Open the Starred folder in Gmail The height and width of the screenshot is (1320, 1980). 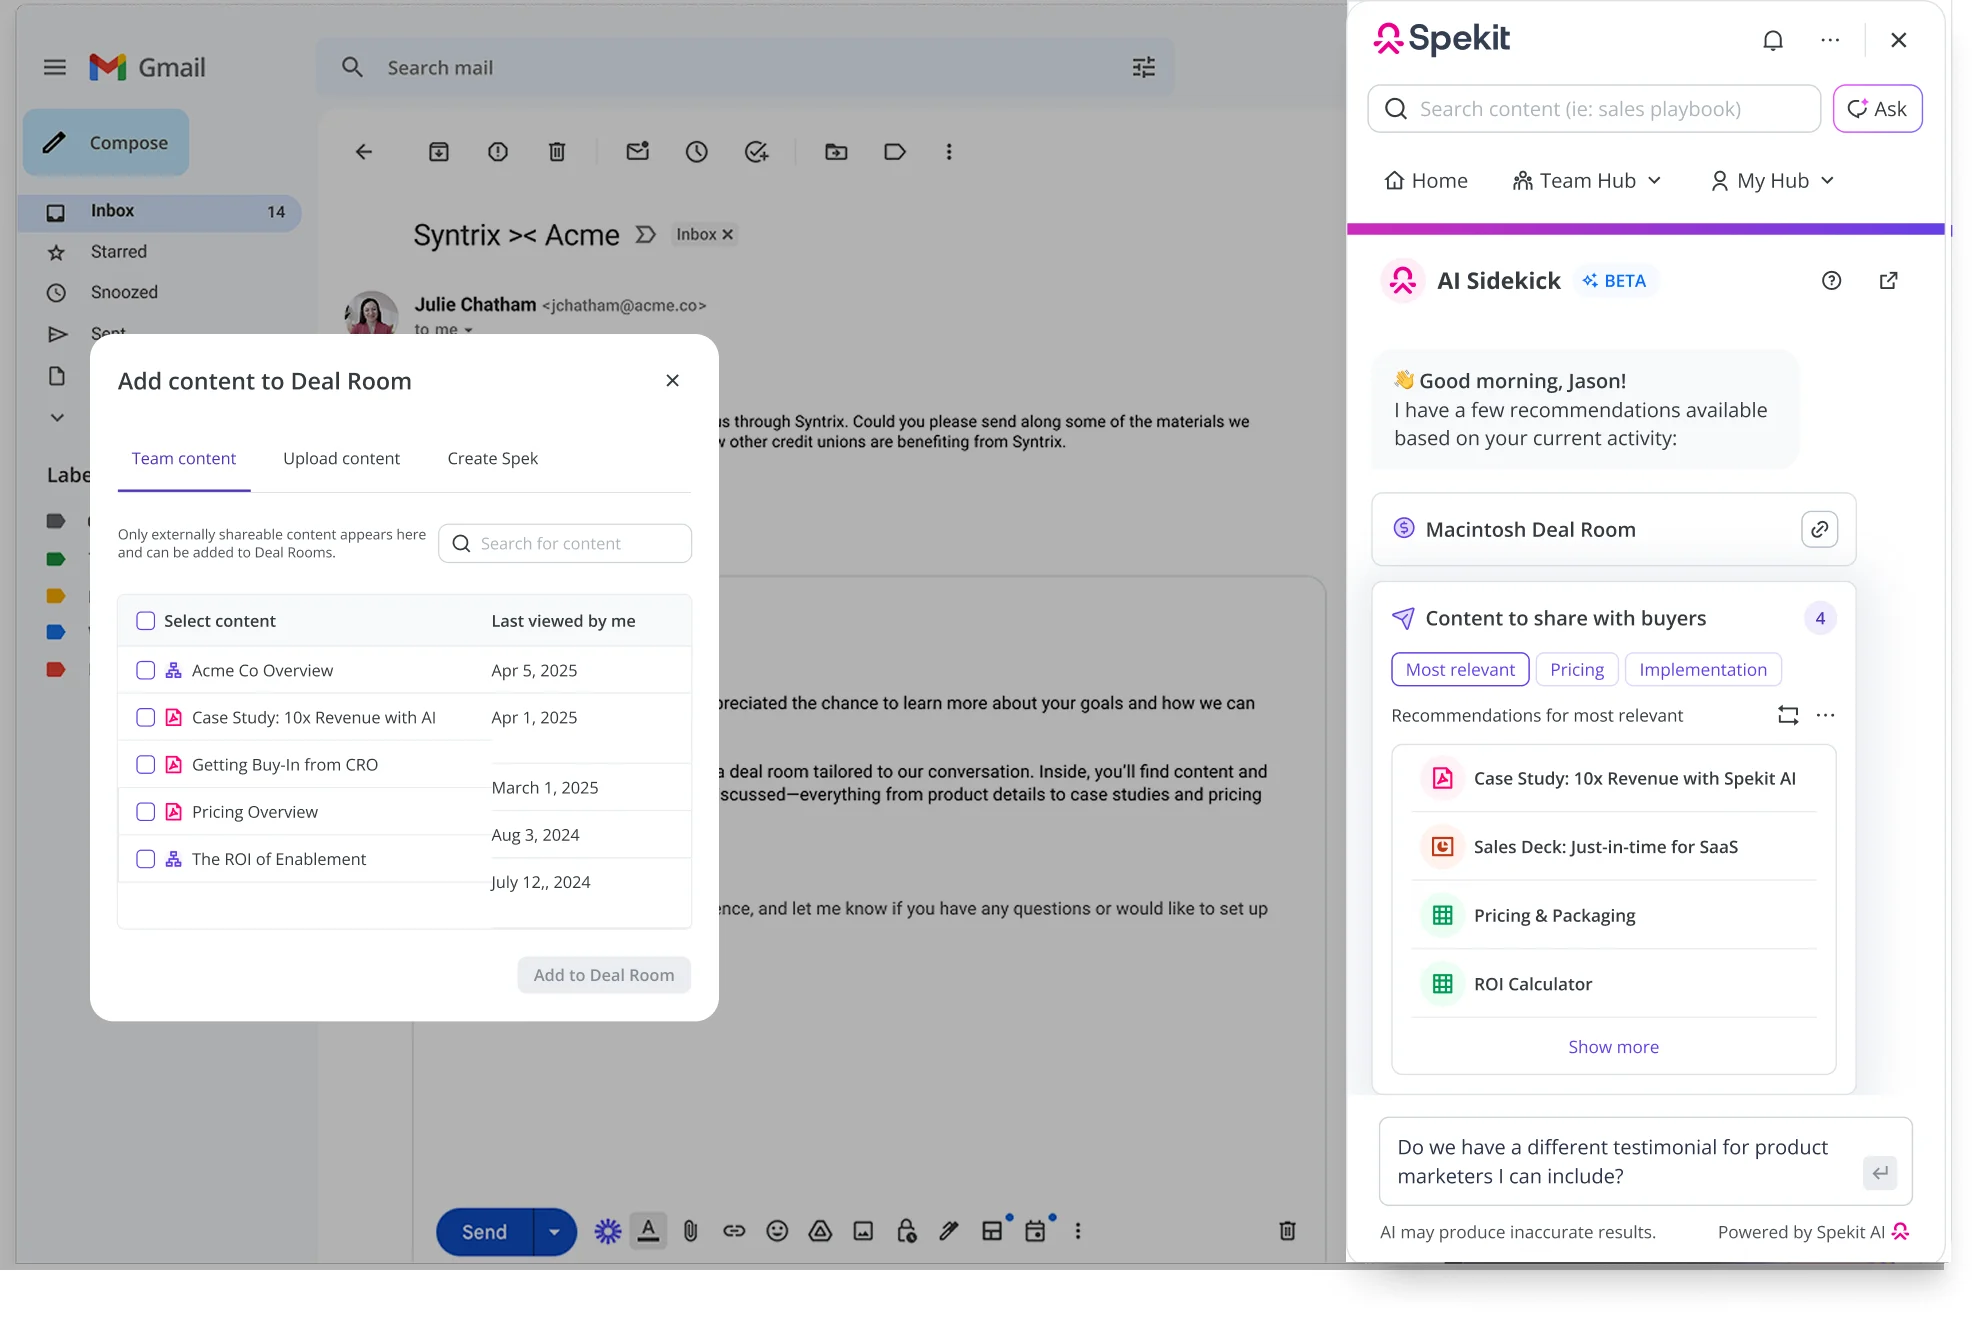[x=119, y=252]
